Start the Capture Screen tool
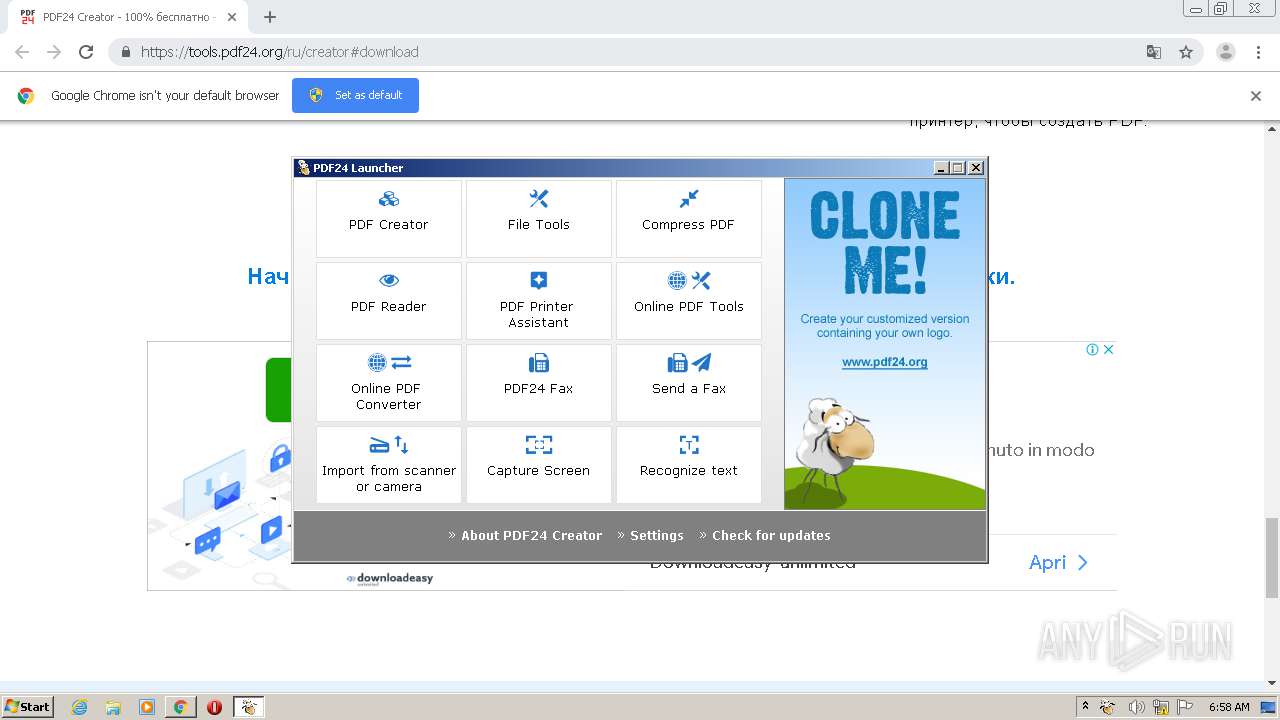1280x720 pixels. [x=539, y=465]
